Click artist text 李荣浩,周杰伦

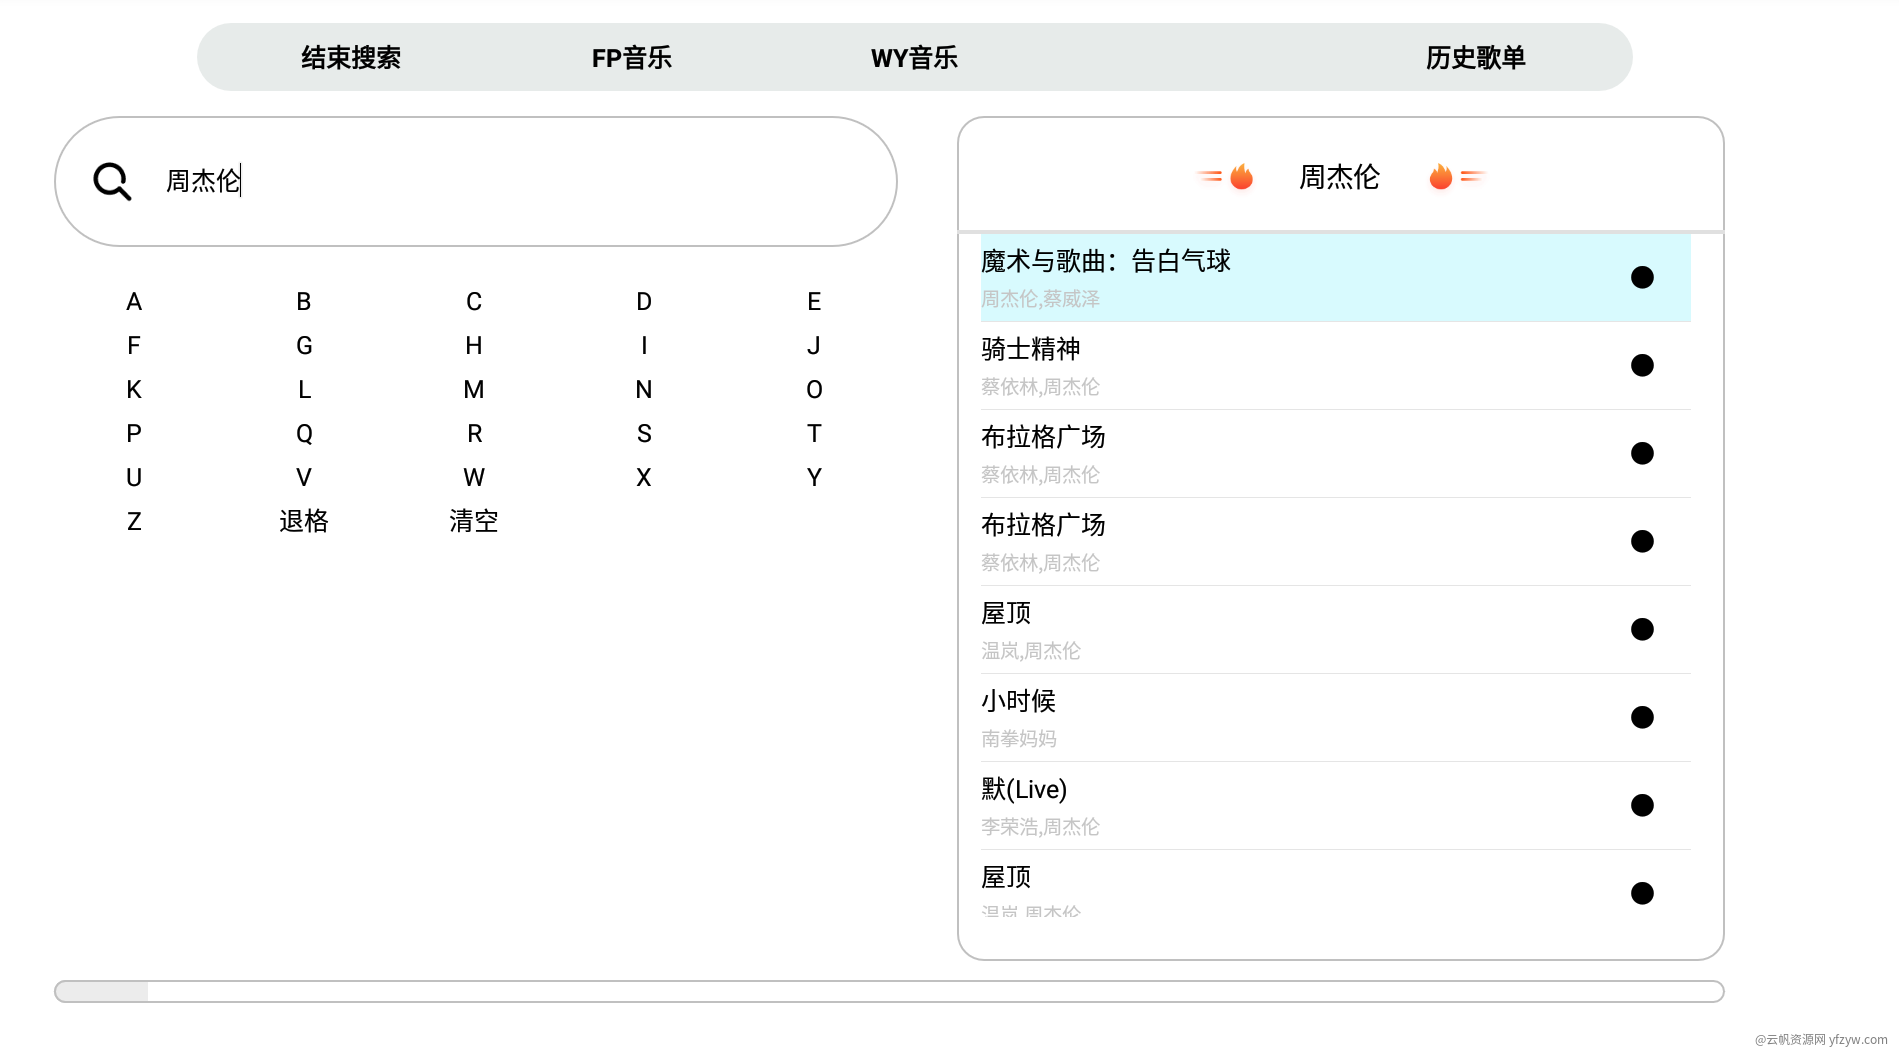(x=1040, y=827)
